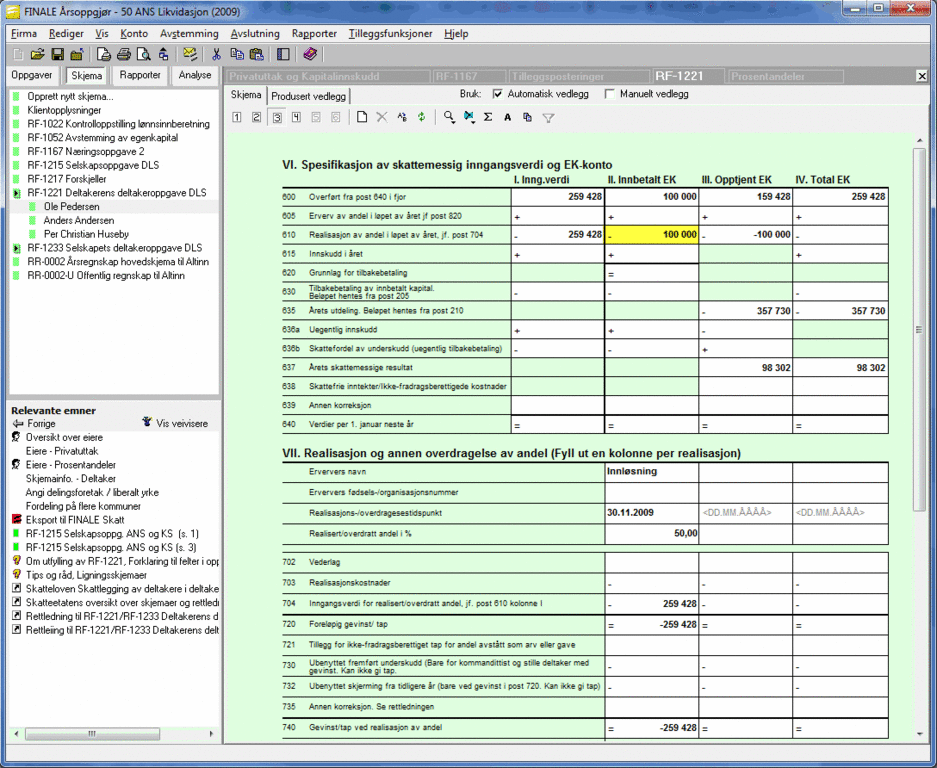Close the form with the X button
Viewport: 937px width, 768px height.
click(x=921, y=76)
